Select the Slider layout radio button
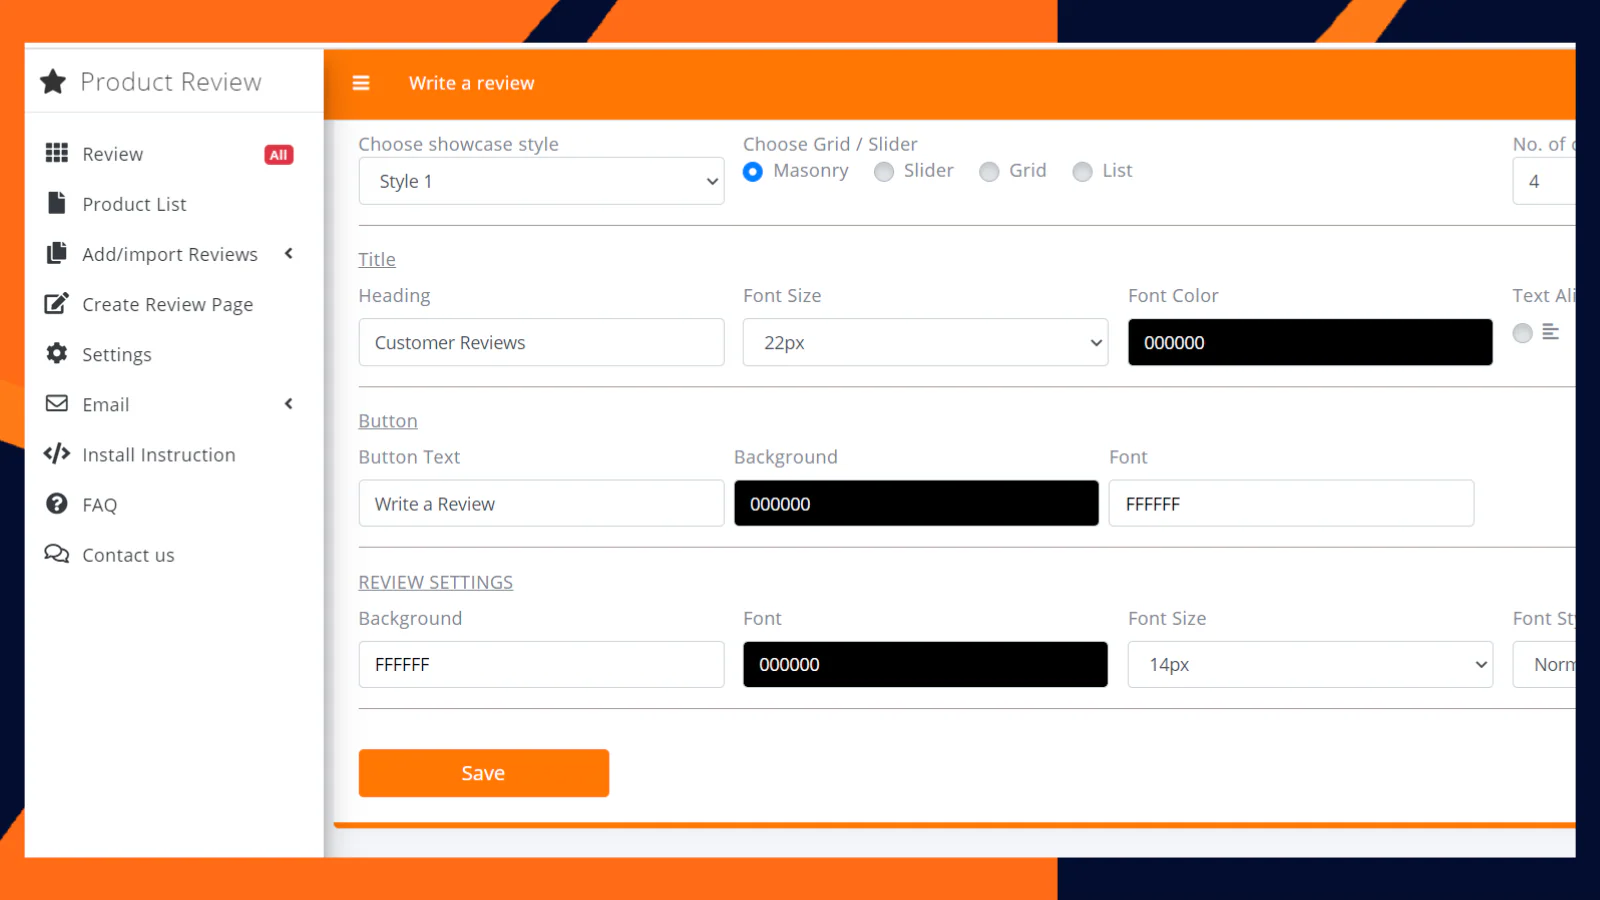The height and width of the screenshot is (900, 1600). tap(884, 172)
